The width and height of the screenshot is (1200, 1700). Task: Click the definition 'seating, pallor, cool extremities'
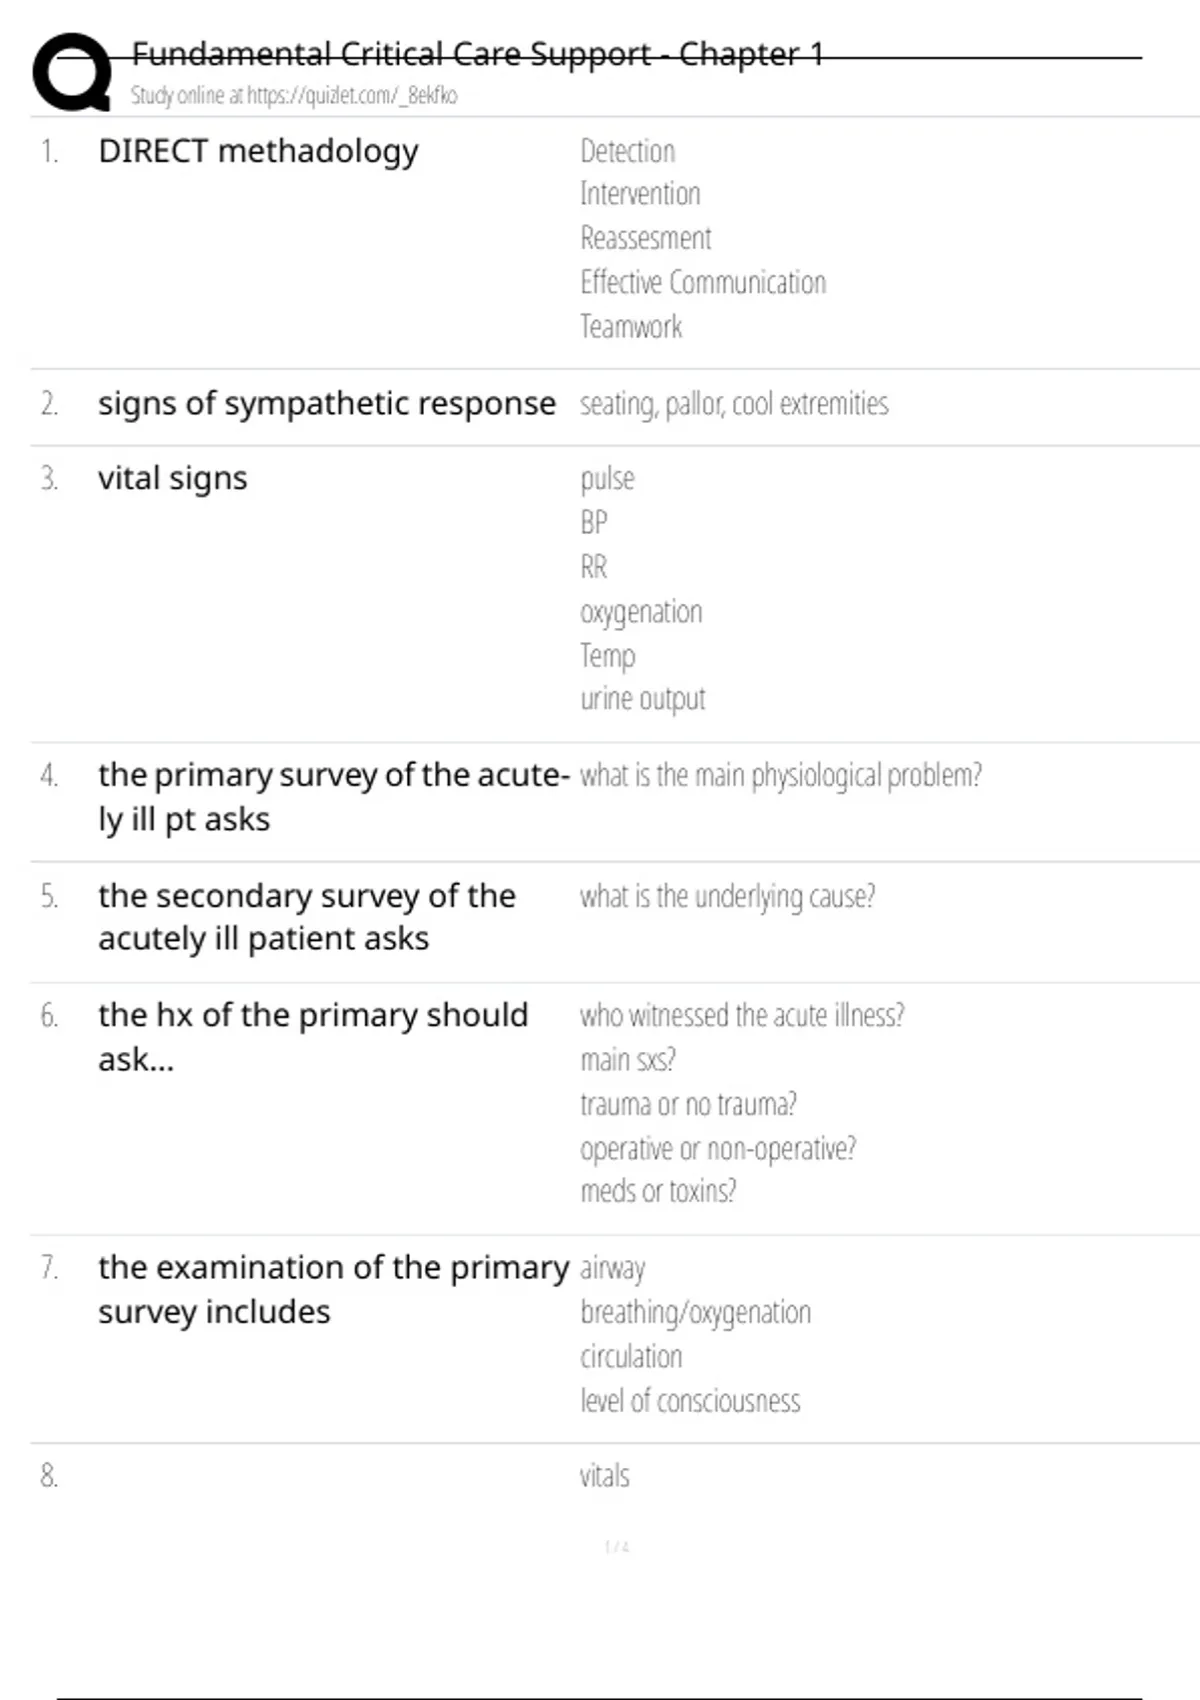(733, 404)
